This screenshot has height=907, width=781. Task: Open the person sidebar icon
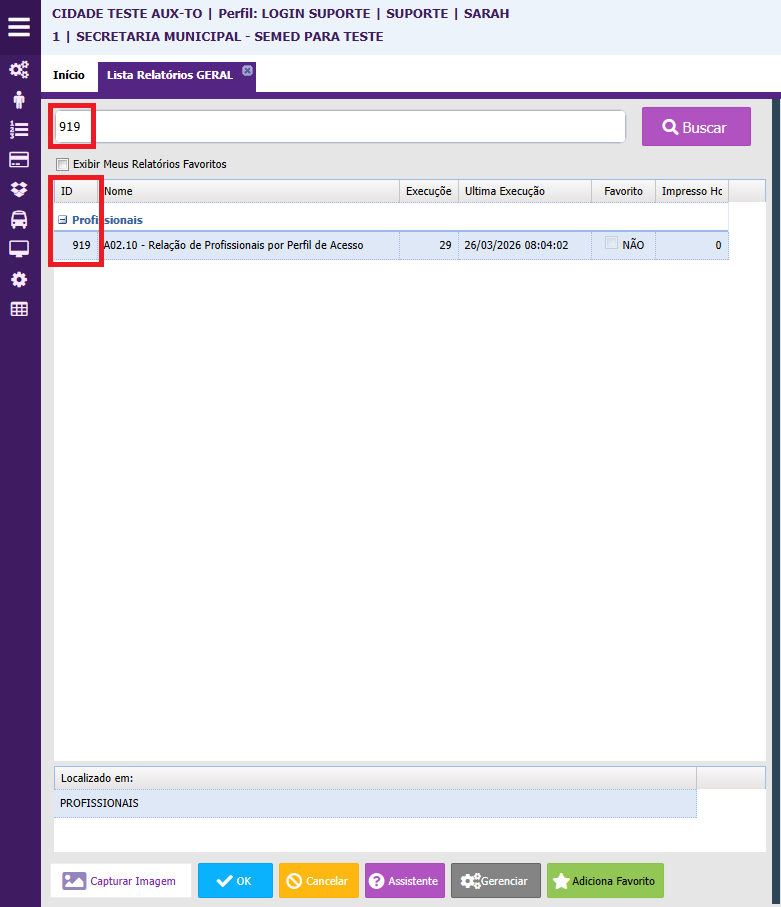tap(19, 100)
